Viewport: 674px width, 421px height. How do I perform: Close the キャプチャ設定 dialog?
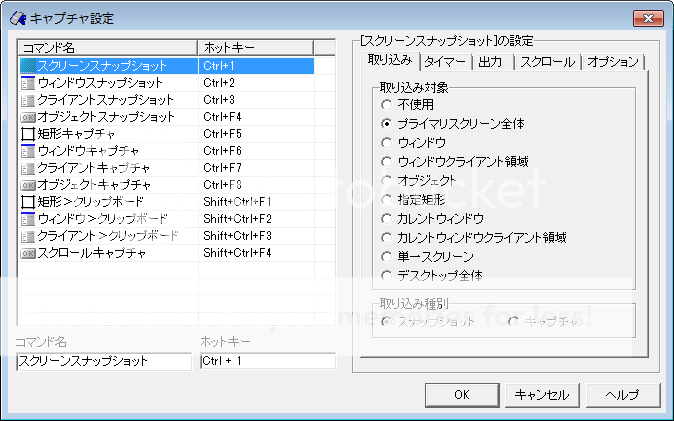click(x=648, y=18)
